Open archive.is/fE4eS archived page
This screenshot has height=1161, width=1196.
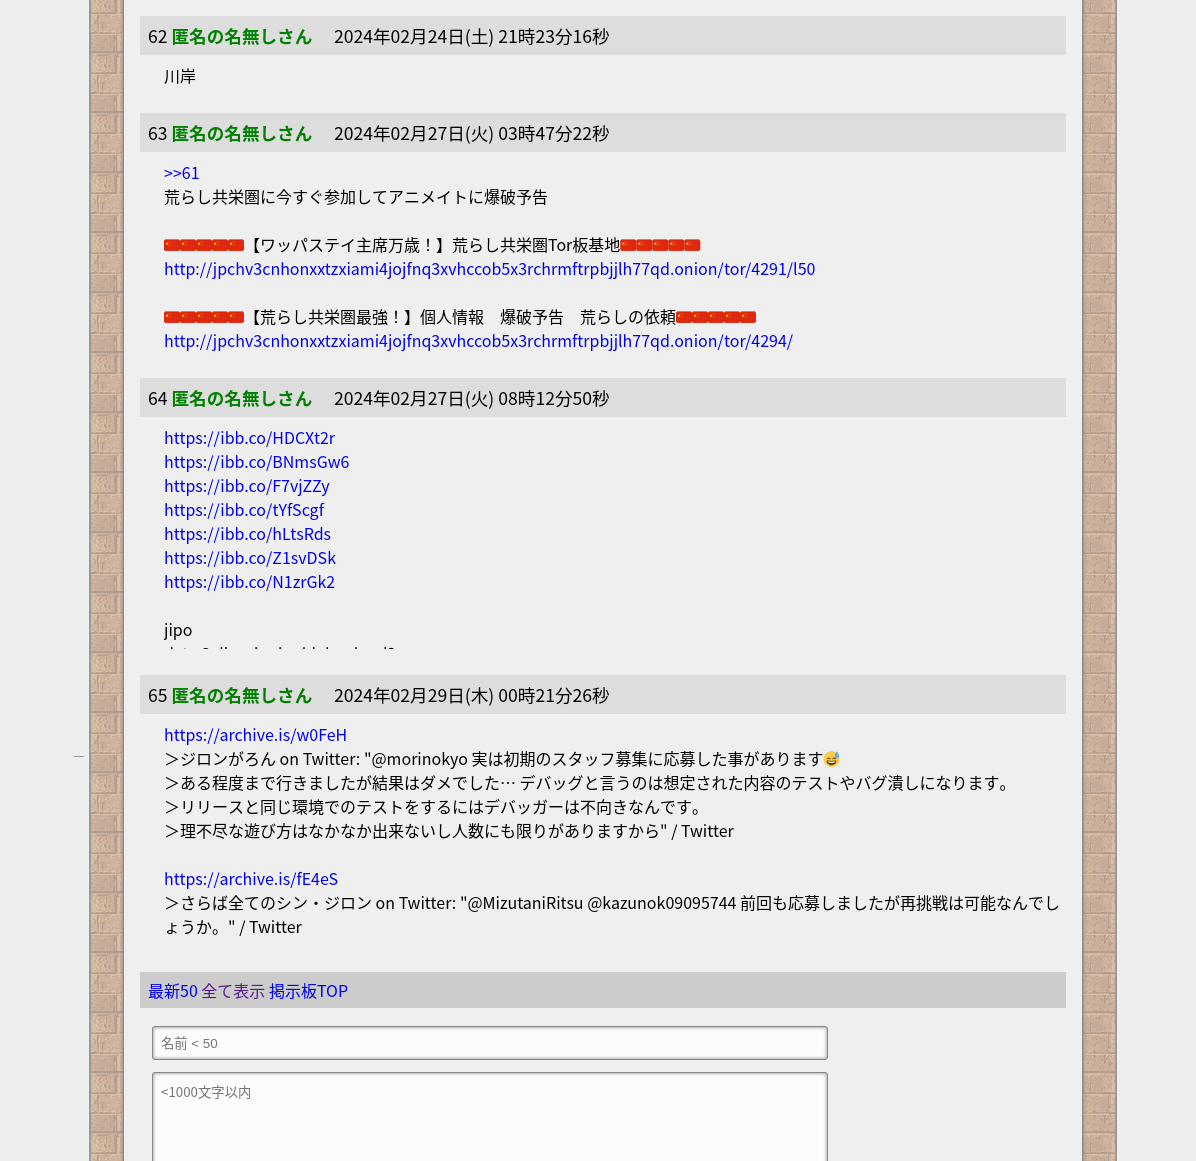tap(251, 879)
